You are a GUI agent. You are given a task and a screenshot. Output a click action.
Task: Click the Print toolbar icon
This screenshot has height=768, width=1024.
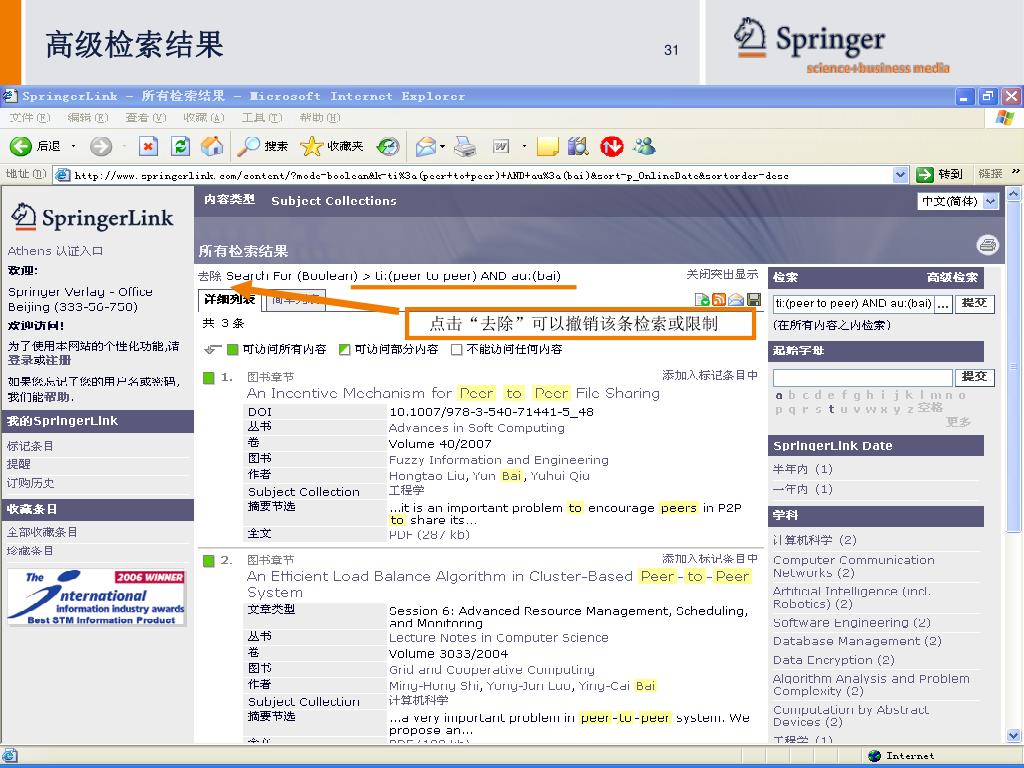pyautogui.click(x=465, y=146)
